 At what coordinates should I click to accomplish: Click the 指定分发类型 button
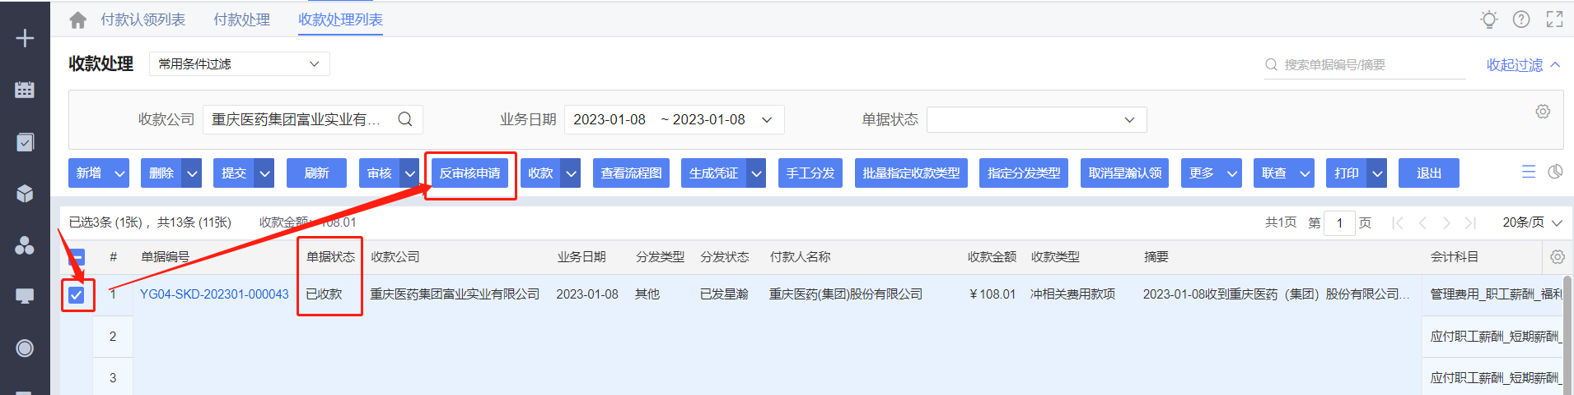point(1024,173)
